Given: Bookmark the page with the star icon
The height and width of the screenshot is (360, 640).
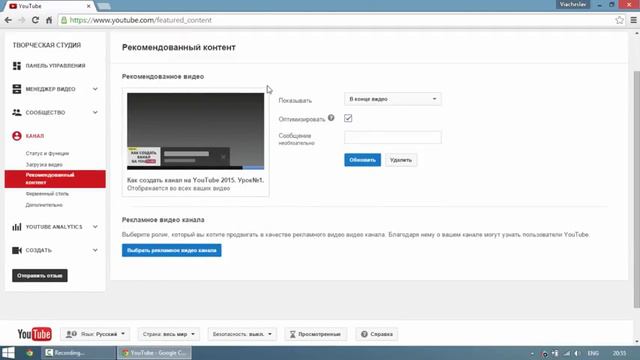Looking at the screenshot, I should (619, 20).
